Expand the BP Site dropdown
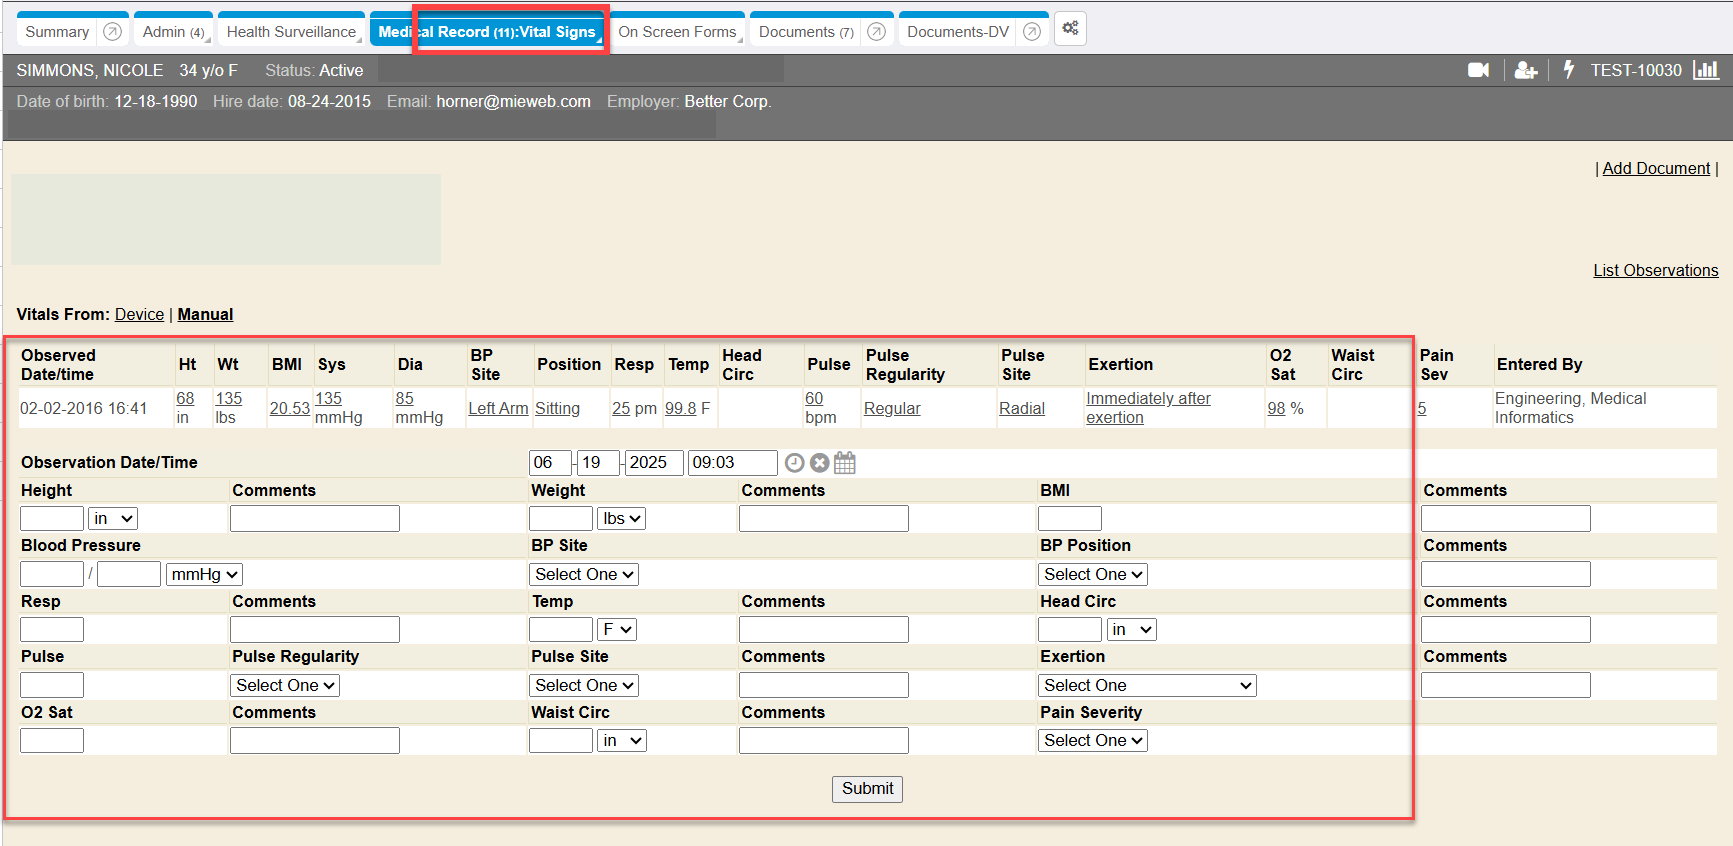The width and height of the screenshot is (1733, 846). click(x=584, y=575)
